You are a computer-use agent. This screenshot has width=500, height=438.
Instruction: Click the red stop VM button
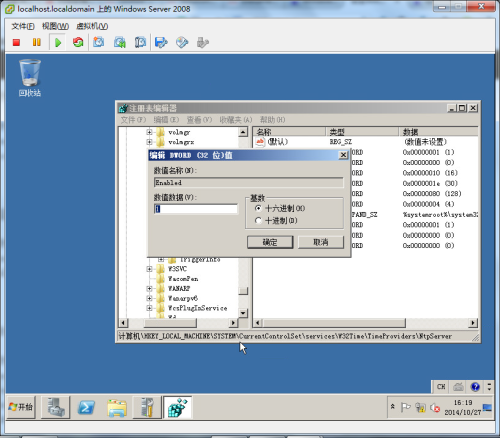(x=16, y=42)
